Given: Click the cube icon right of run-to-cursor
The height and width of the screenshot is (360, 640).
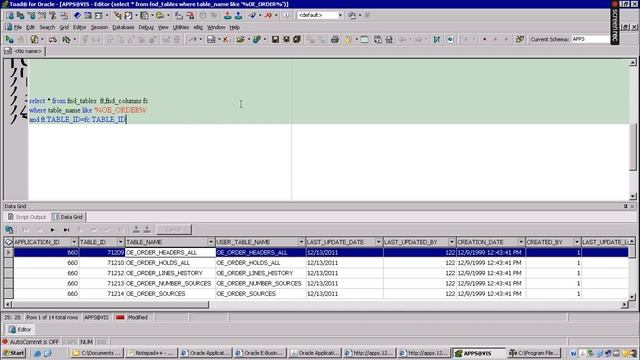Looking at the screenshot, I should (x=450, y=40).
